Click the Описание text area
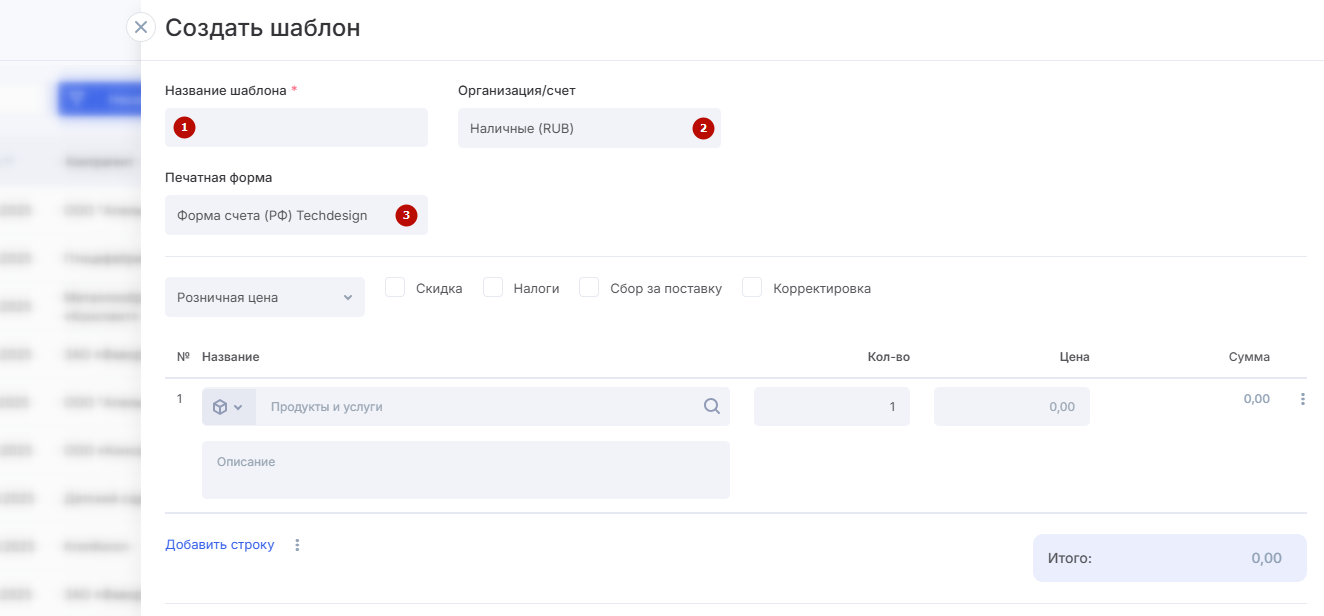This screenshot has height=616, width=1324. (x=465, y=470)
